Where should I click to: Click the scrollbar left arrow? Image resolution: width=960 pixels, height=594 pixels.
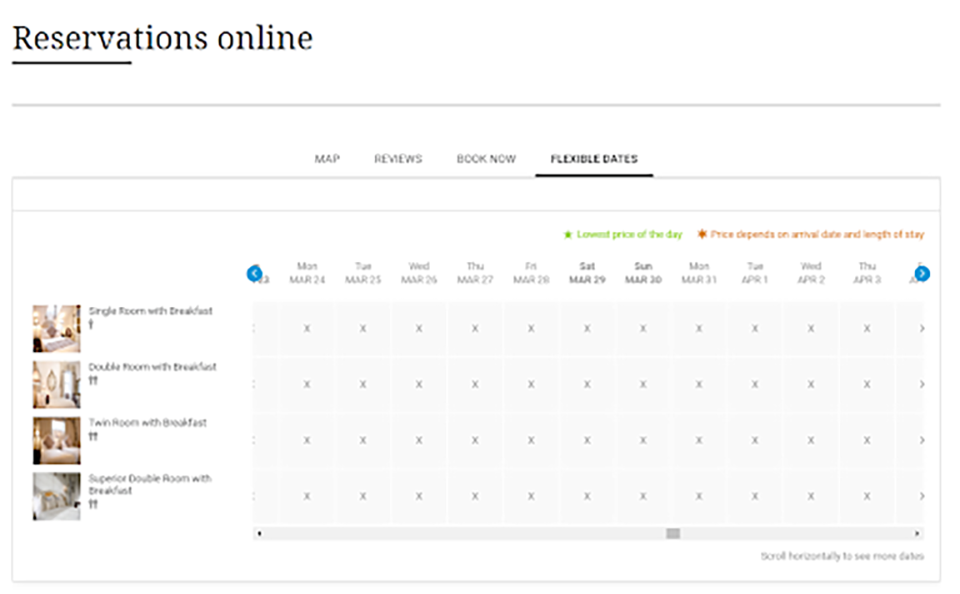[x=259, y=534]
